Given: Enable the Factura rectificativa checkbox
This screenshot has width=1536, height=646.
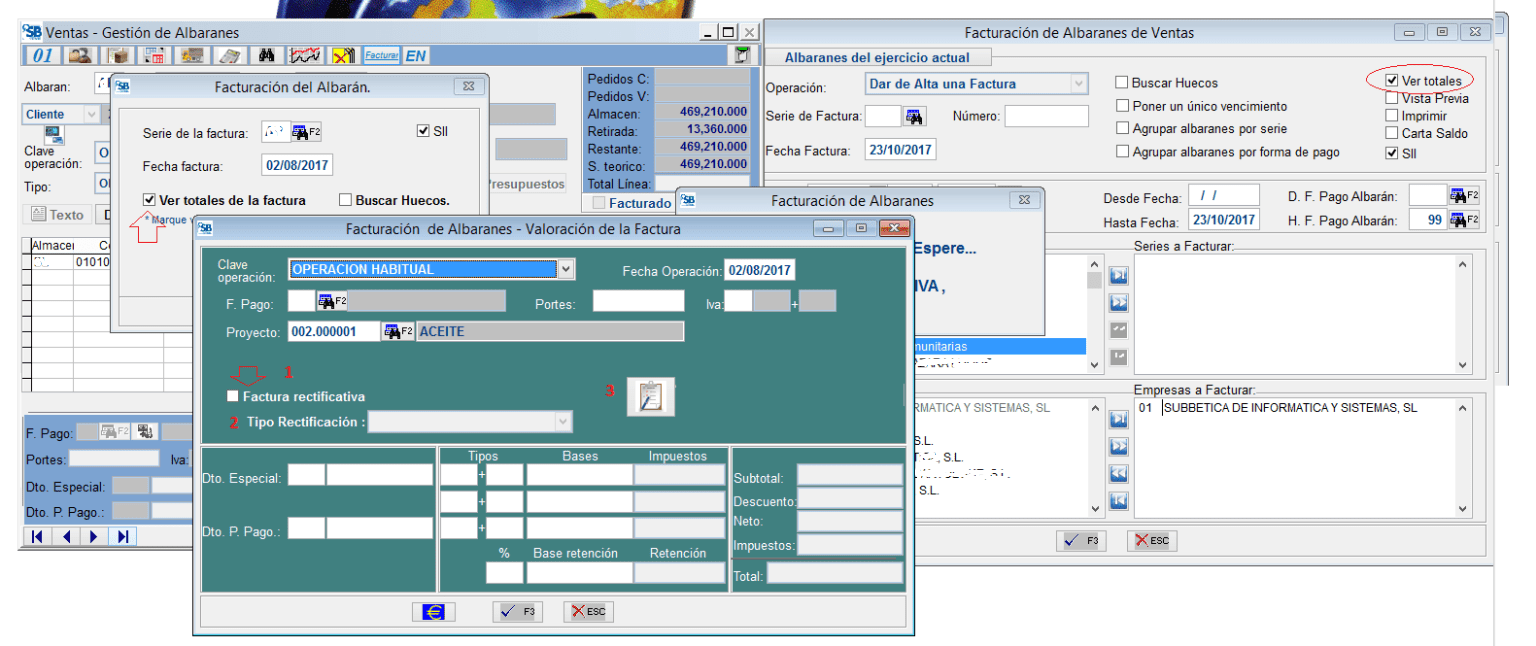Looking at the screenshot, I should pos(233,397).
